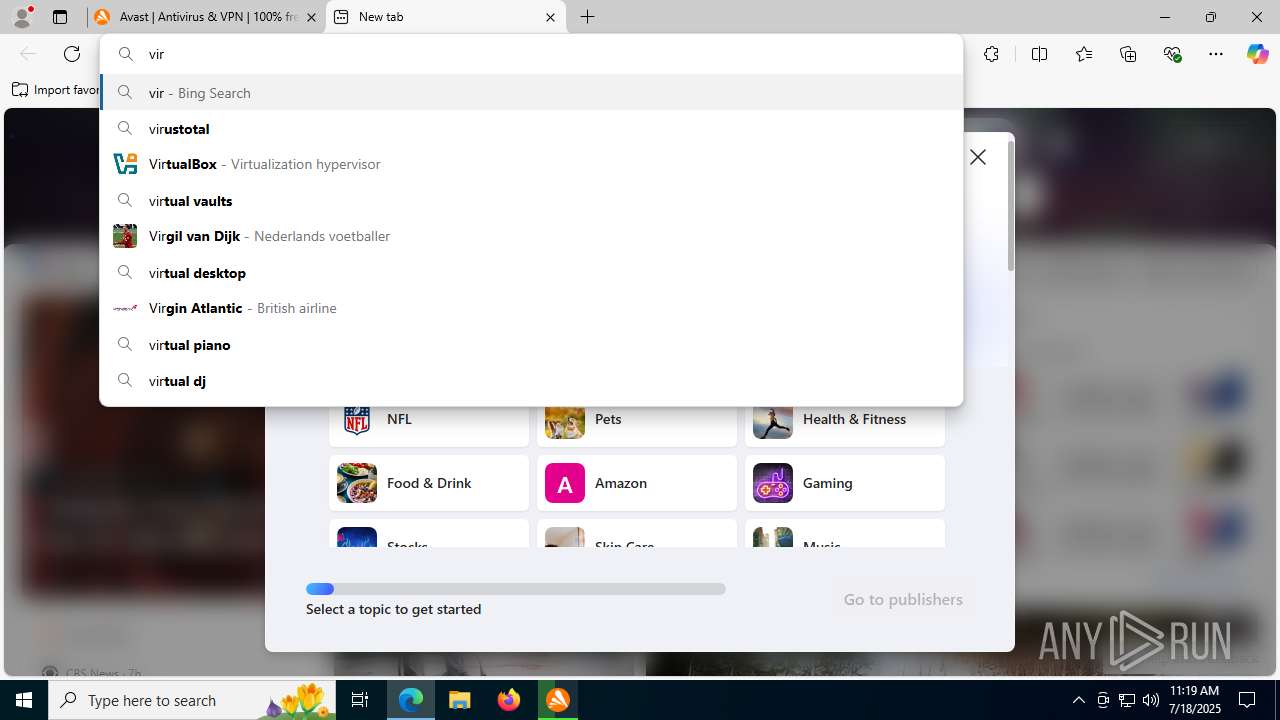Click Import favorites in bookmarks bar
This screenshot has width=1280, height=720.
pyautogui.click(x=56, y=90)
